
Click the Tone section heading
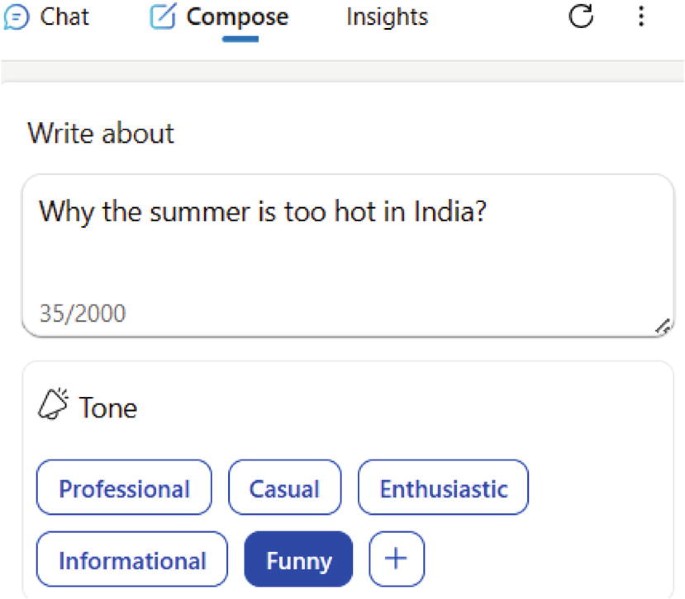(108, 408)
